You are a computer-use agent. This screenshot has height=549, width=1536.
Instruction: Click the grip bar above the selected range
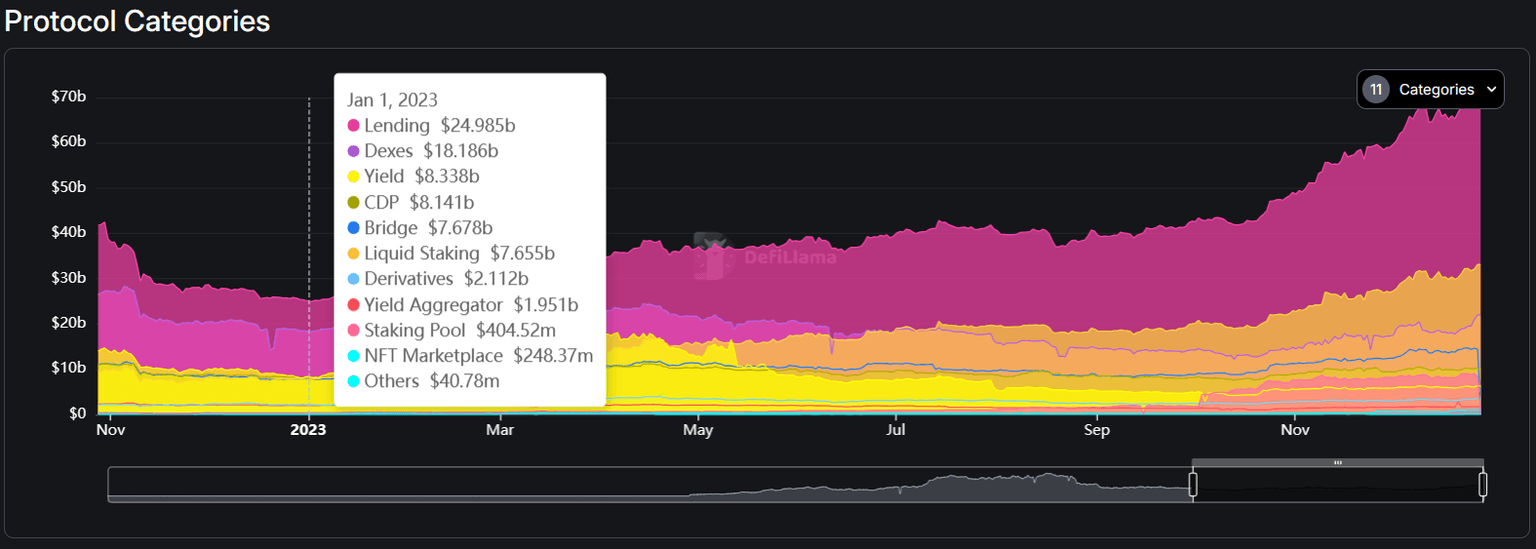(x=1337, y=463)
